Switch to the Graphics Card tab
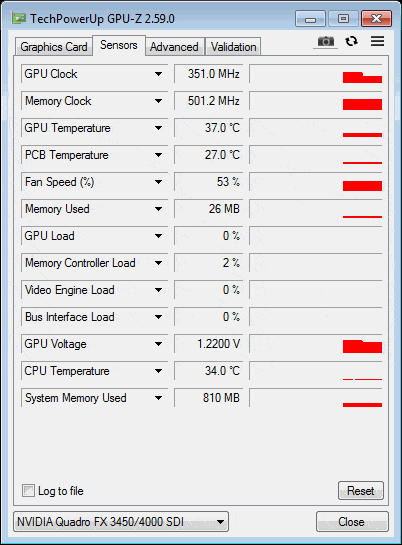Viewport: 402px width, 545px height. pyautogui.click(x=54, y=47)
